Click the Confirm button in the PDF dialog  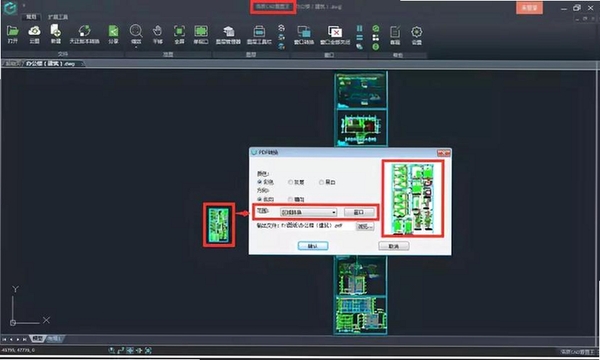(313, 246)
